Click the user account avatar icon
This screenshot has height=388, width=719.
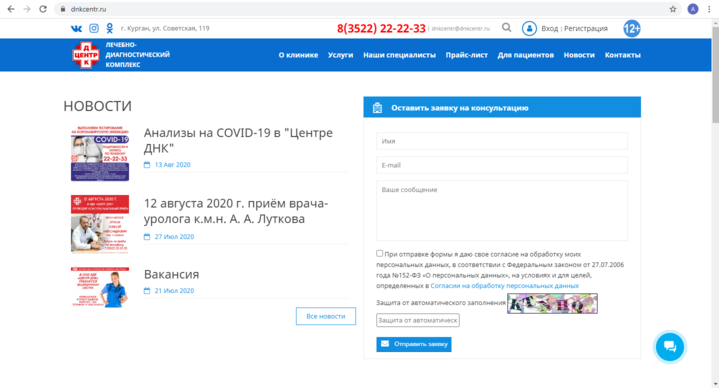[529, 28]
